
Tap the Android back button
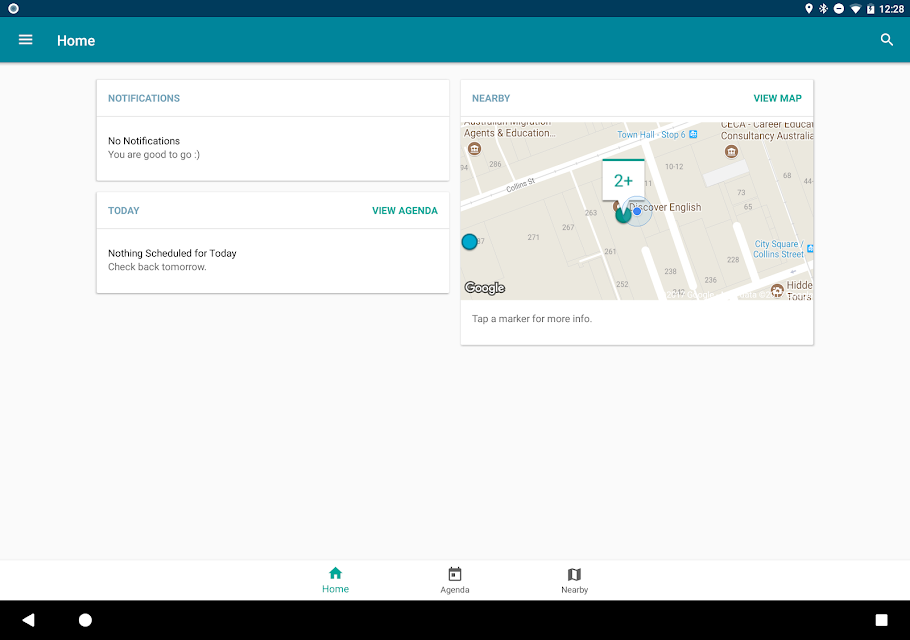(28, 620)
